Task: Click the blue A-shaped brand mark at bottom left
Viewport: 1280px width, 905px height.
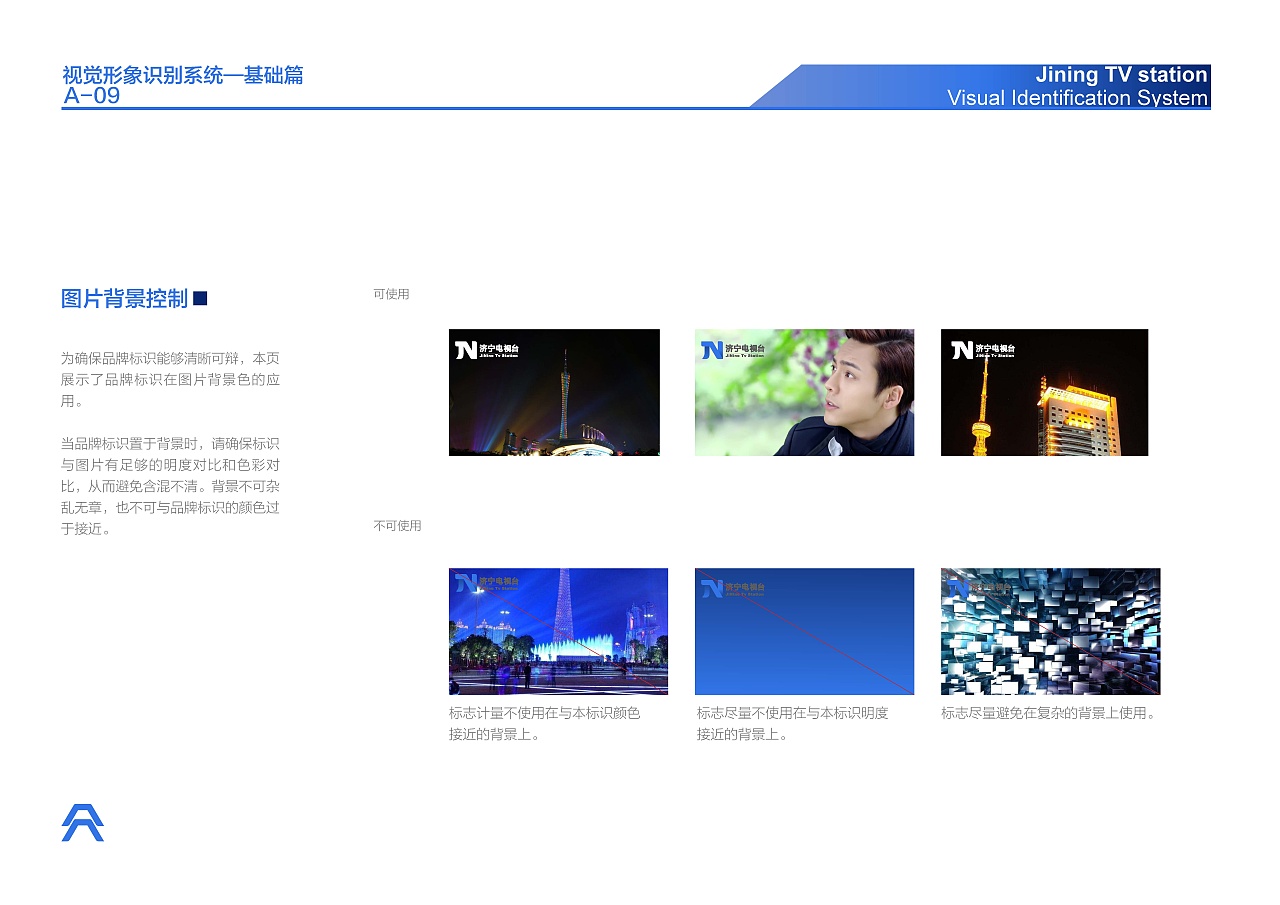Action: coord(82,822)
